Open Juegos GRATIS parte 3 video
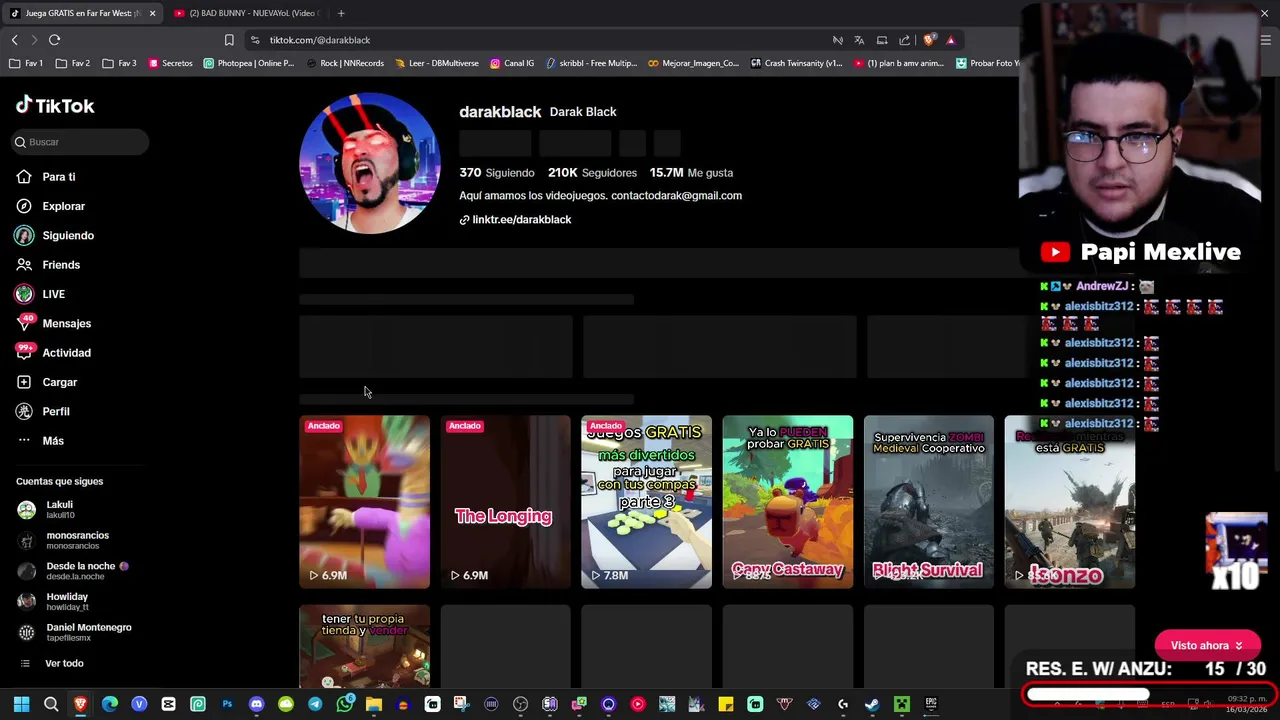This screenshot has width=1280, height=720. pos(646,502)
